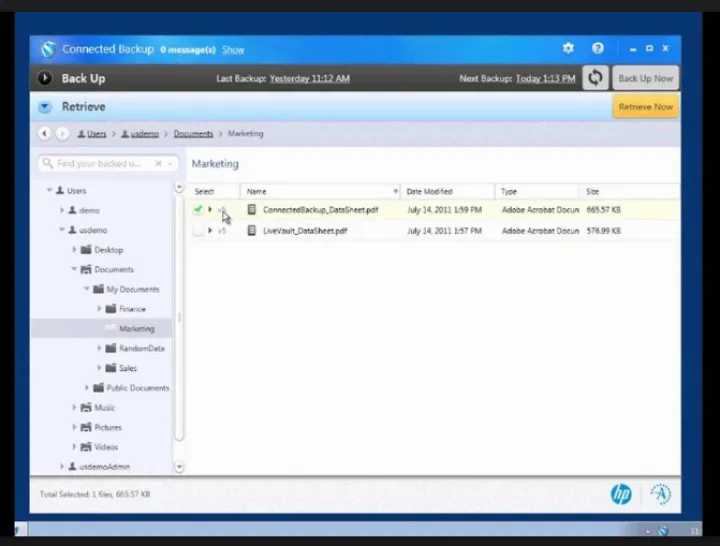Click the Autonomy logo in footer
This screenshot has width=720, height=546.
tap(661, 494)
